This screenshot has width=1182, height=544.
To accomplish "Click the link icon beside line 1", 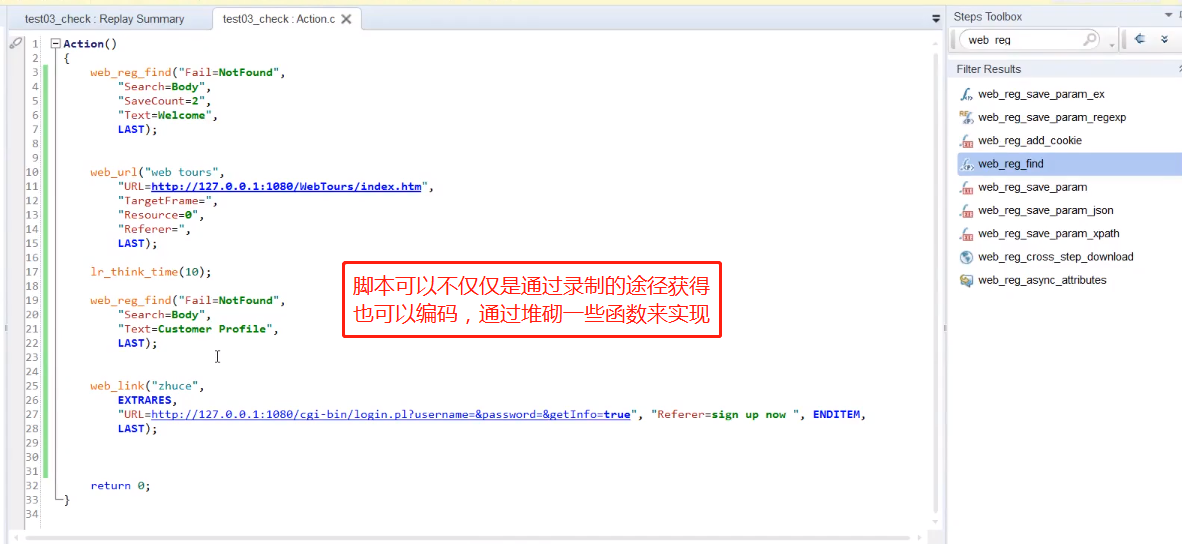I will [x=16, y=44].
